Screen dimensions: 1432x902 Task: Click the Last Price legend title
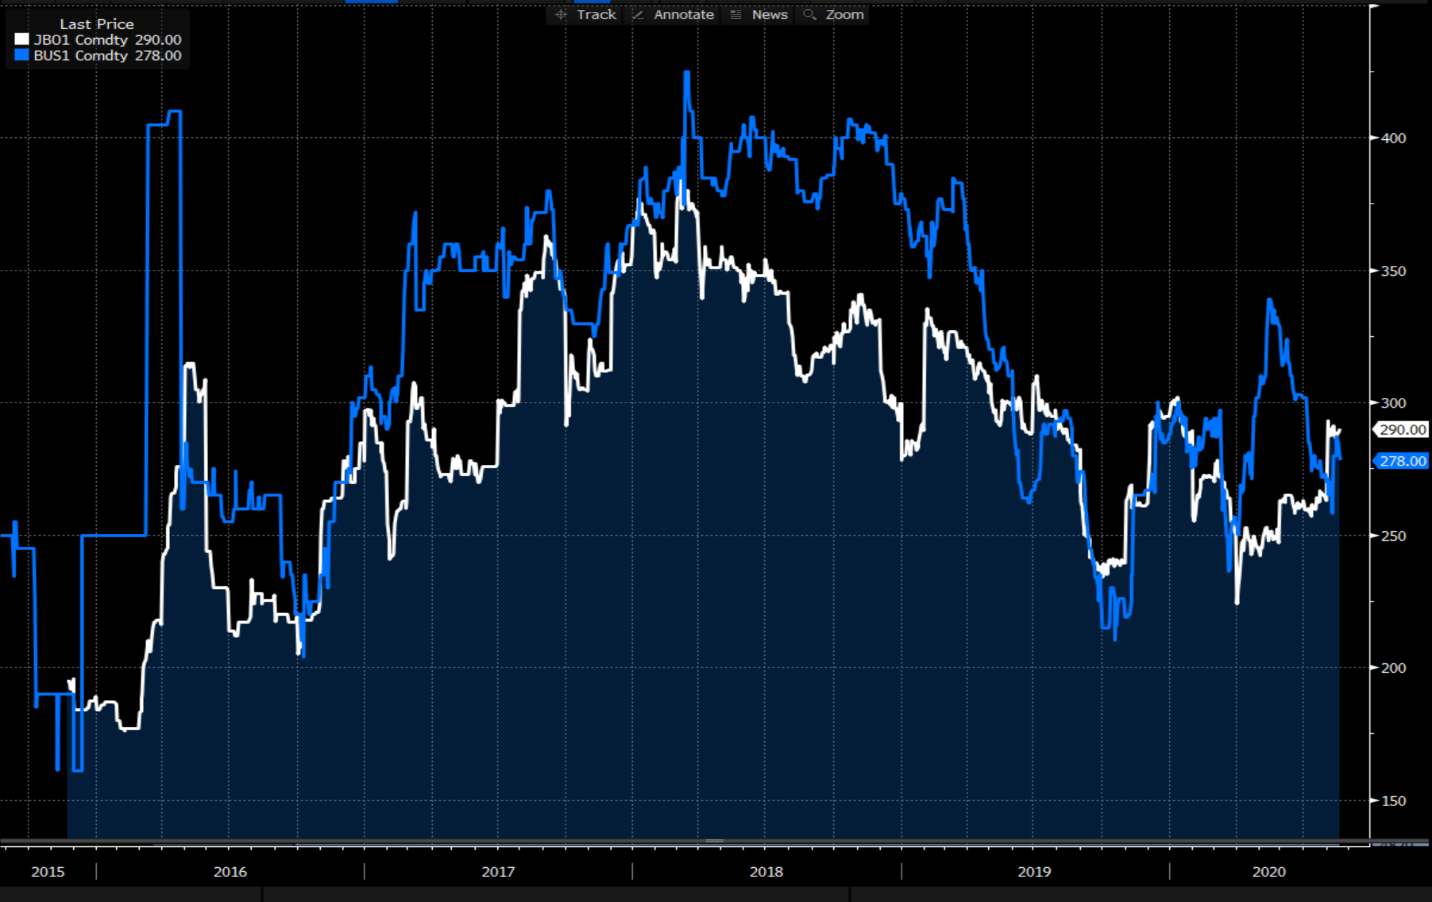[x=96, y=24]
